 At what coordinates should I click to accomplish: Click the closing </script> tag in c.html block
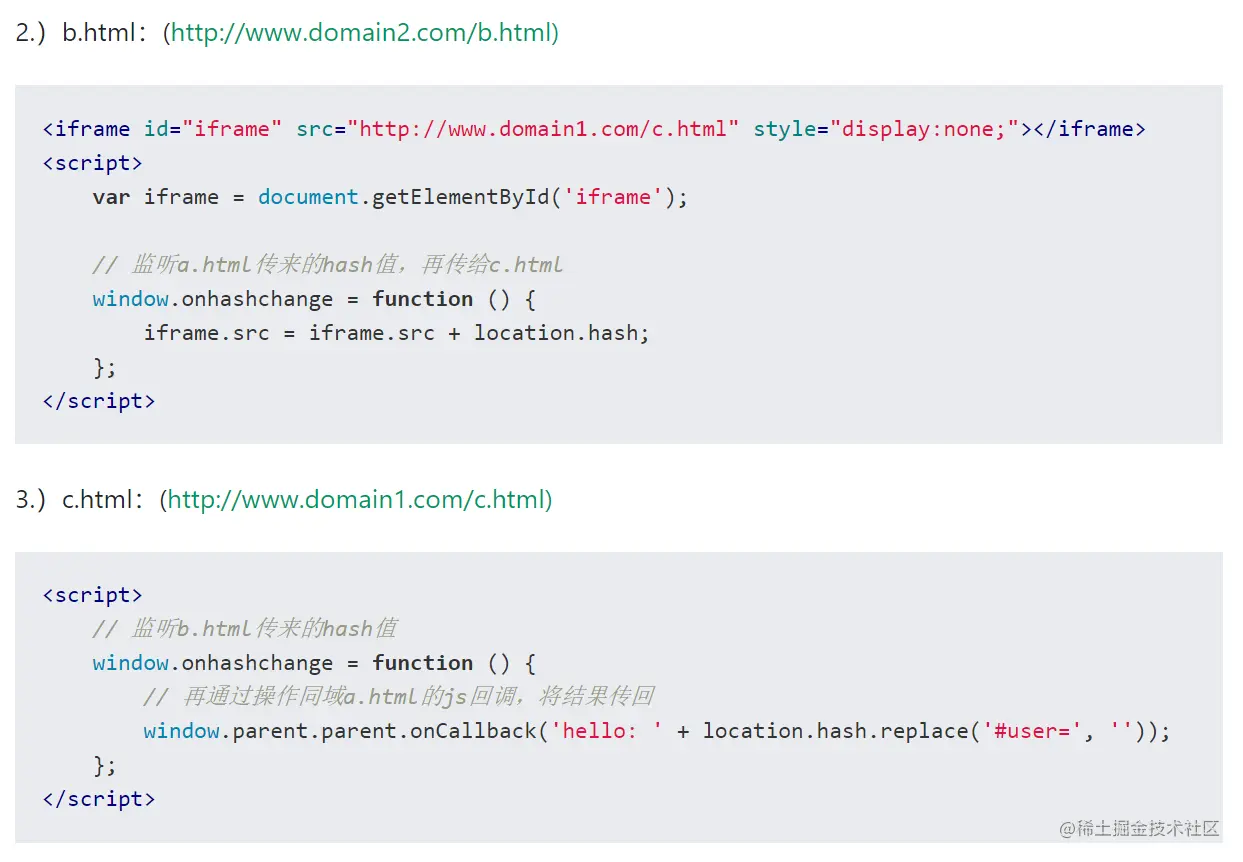[x=99, y=799]
